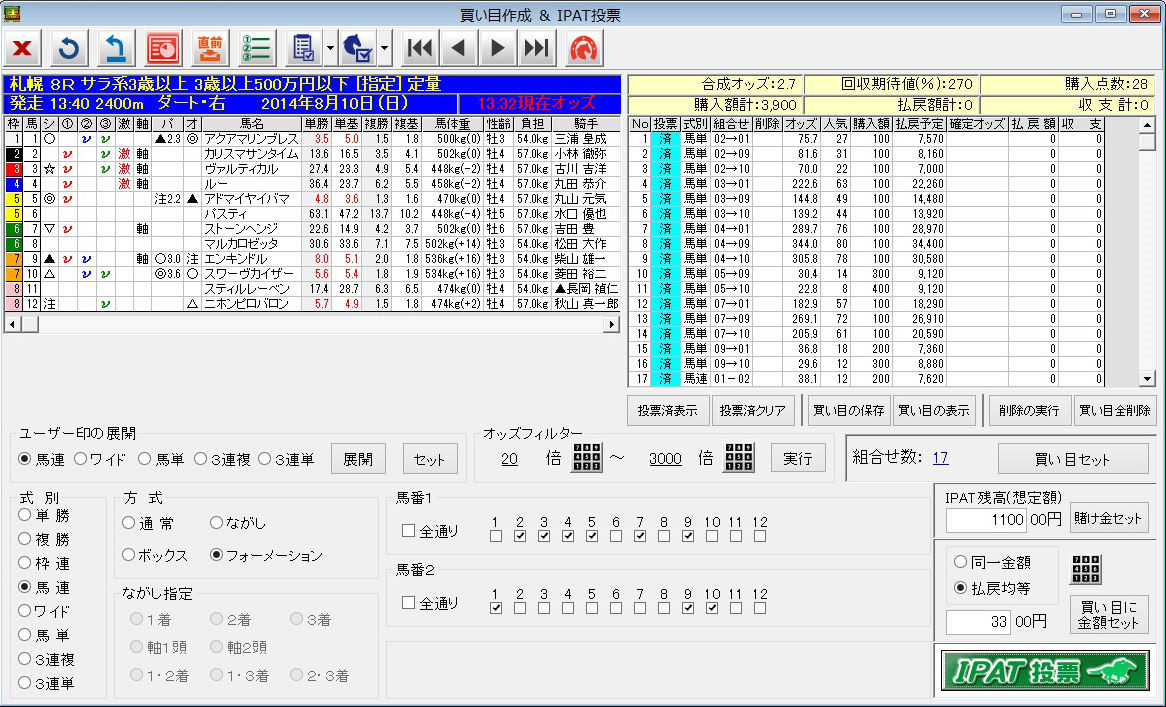Go to next race arrow icon

(x=497, y=49)
